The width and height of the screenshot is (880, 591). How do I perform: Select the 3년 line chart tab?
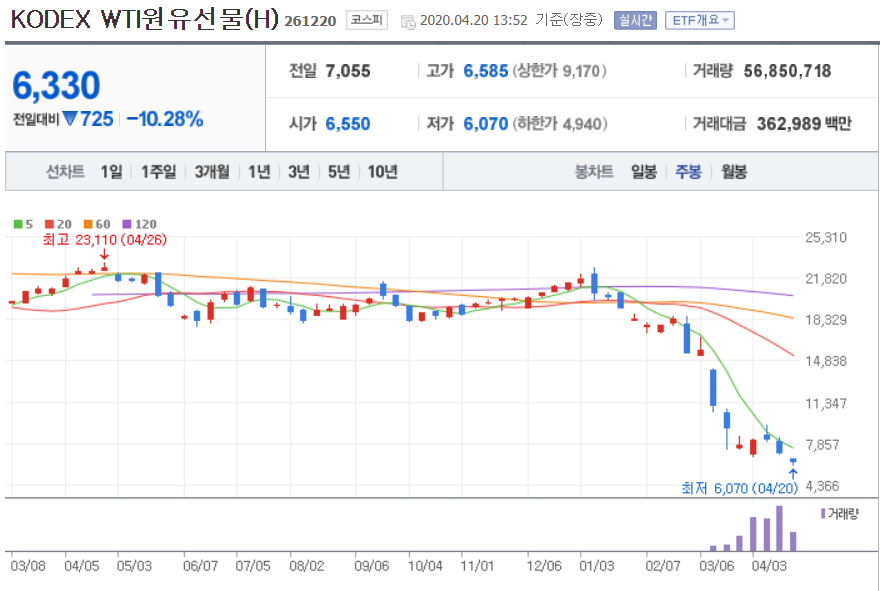click(299, 171)
